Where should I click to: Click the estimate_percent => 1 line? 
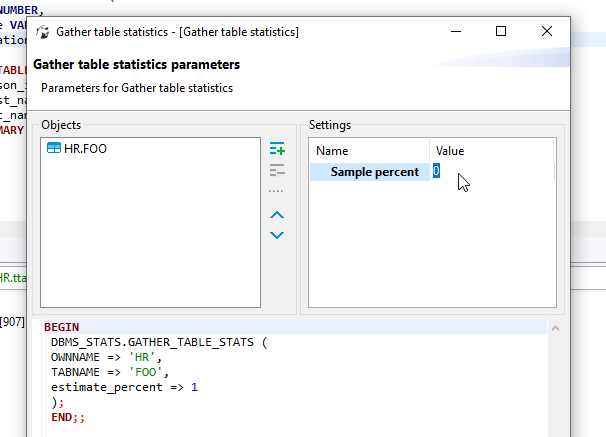click(x=124, y=387)
